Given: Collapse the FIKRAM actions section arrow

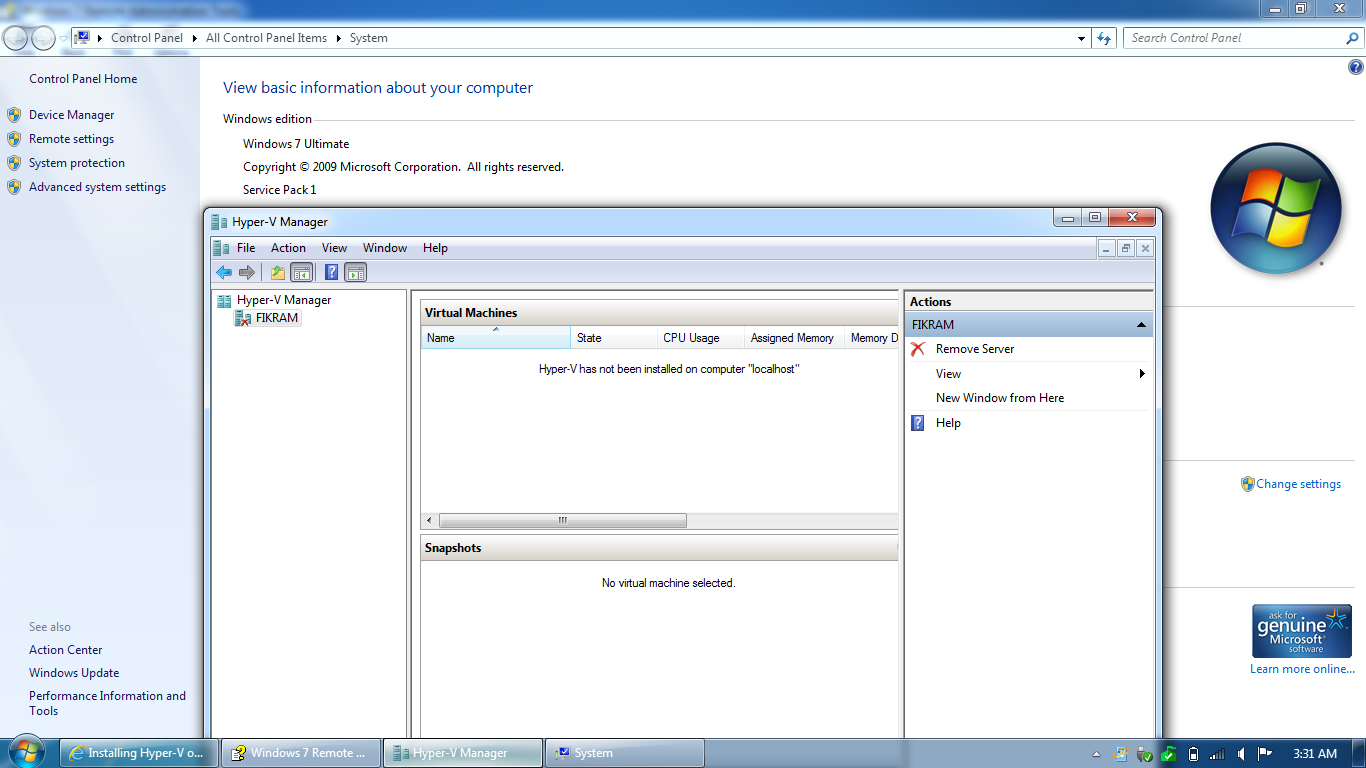Looking at the screenshot, I should tap(1141, 325).
